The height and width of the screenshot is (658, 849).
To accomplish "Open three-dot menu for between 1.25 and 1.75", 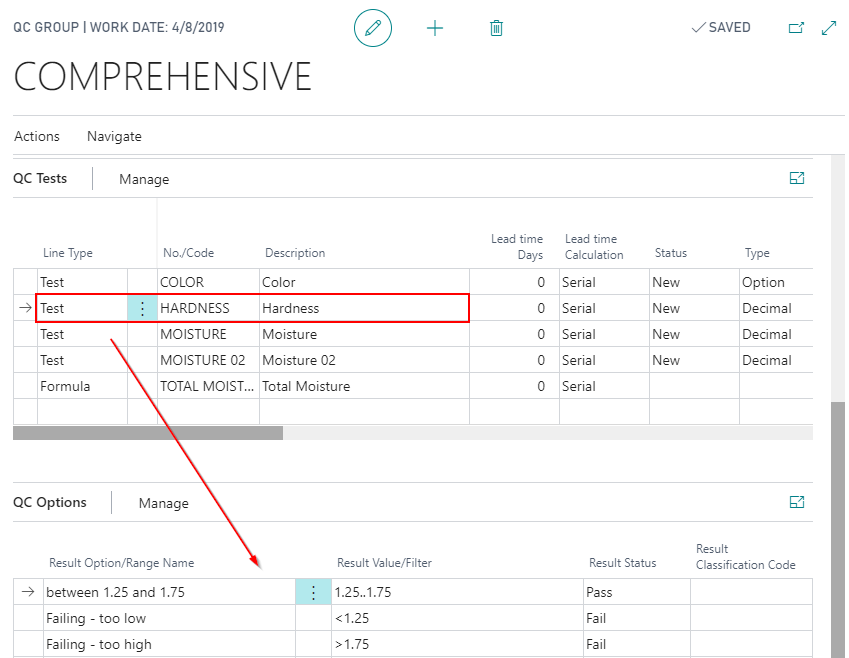I will coord(313,593).
